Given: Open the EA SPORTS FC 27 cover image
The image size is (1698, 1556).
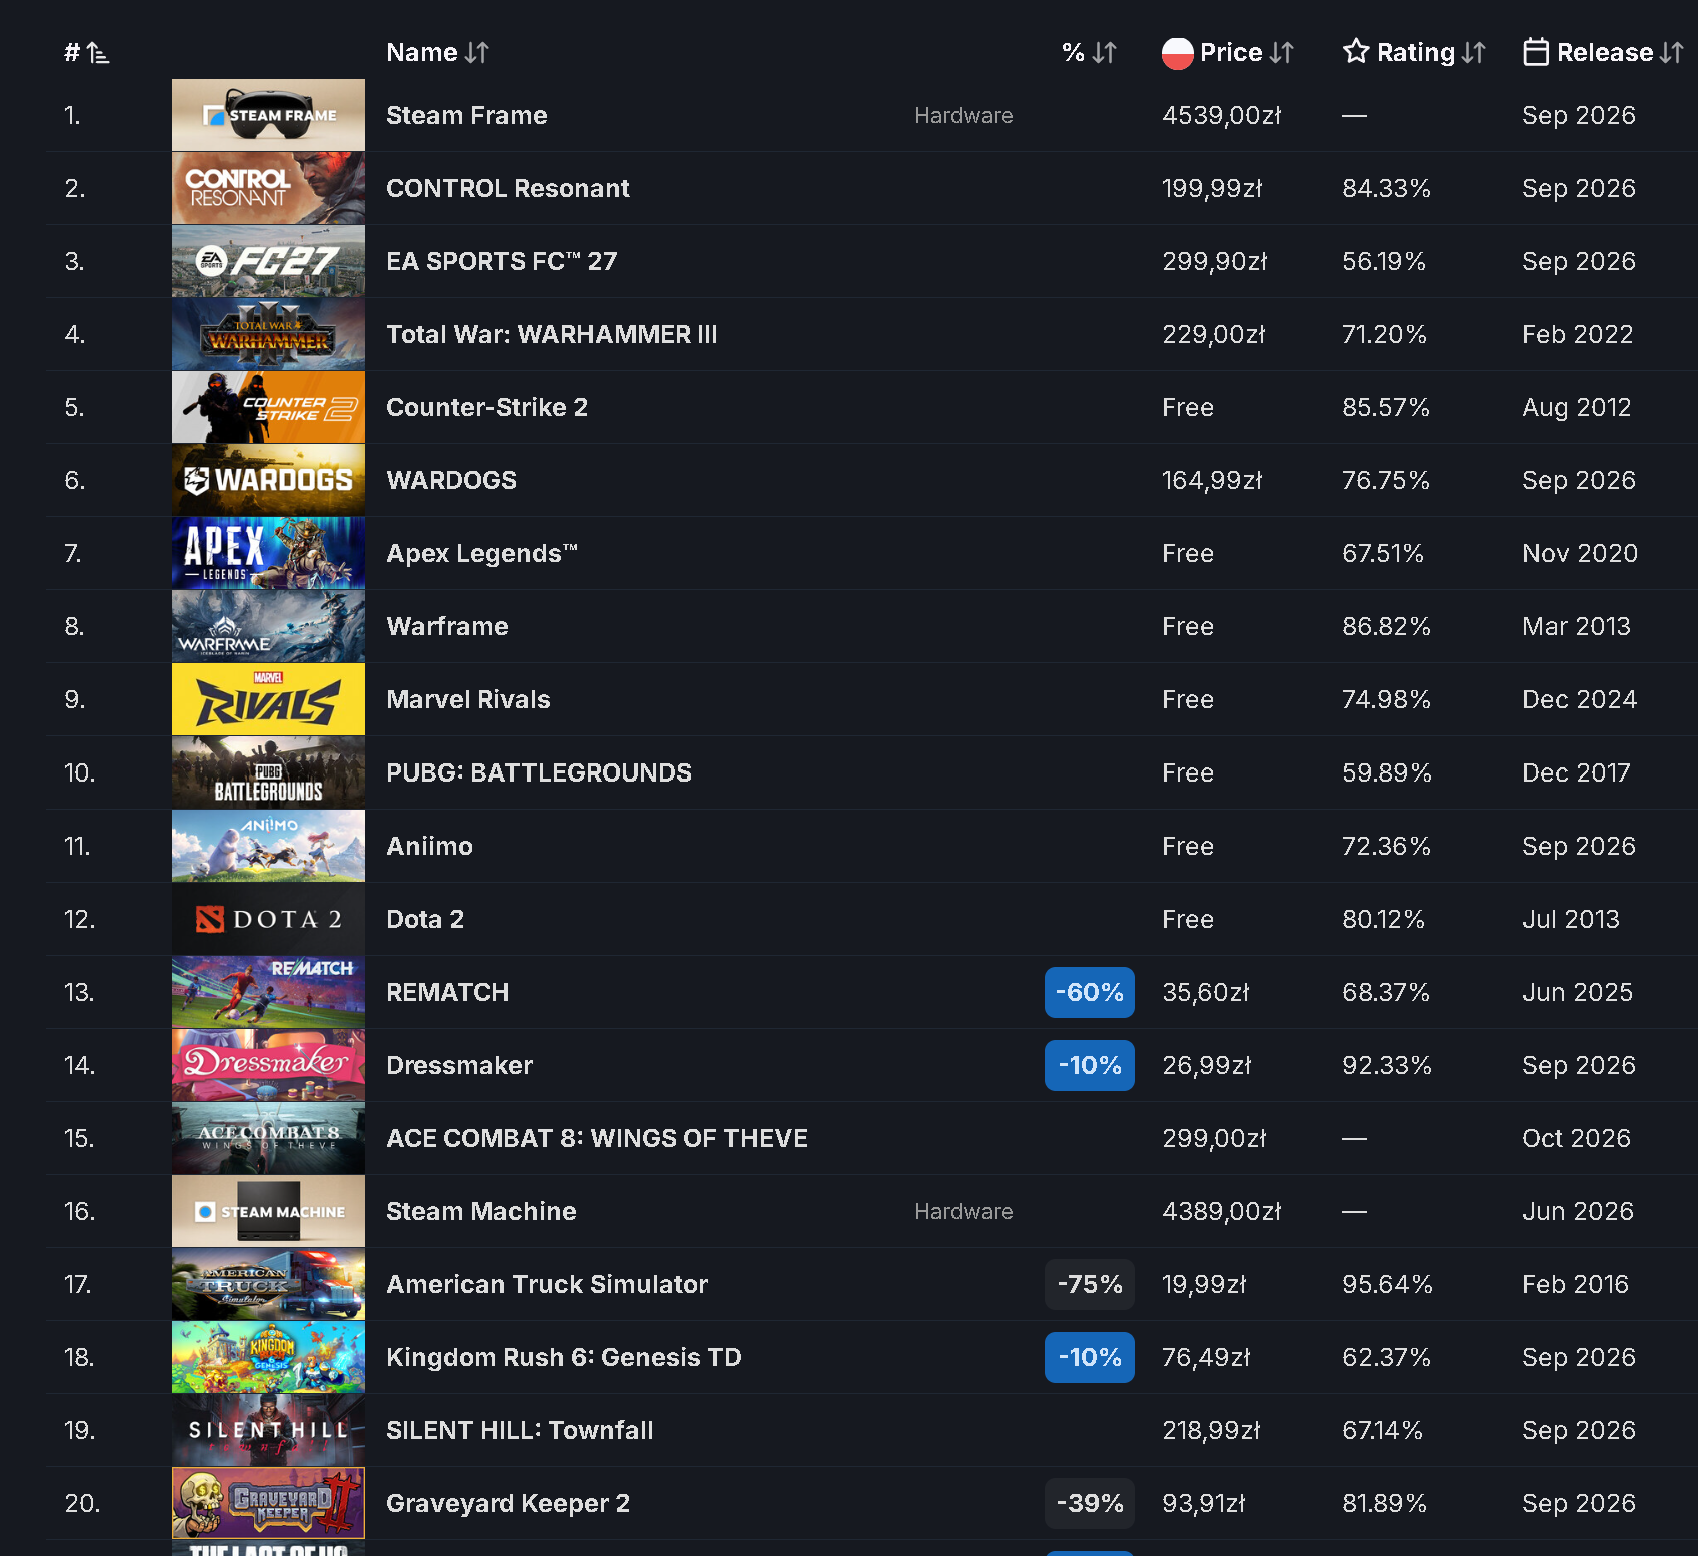Looking at the screenshot, I should [x=268, y=261].
